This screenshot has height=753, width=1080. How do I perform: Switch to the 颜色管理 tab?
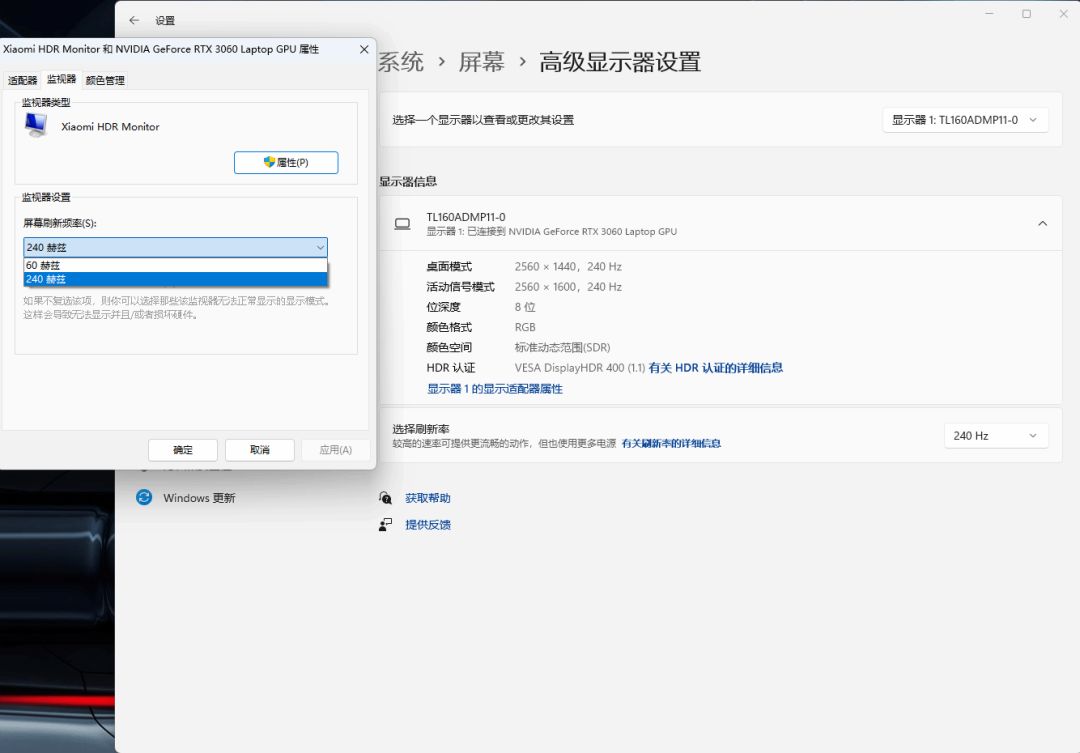105,80
